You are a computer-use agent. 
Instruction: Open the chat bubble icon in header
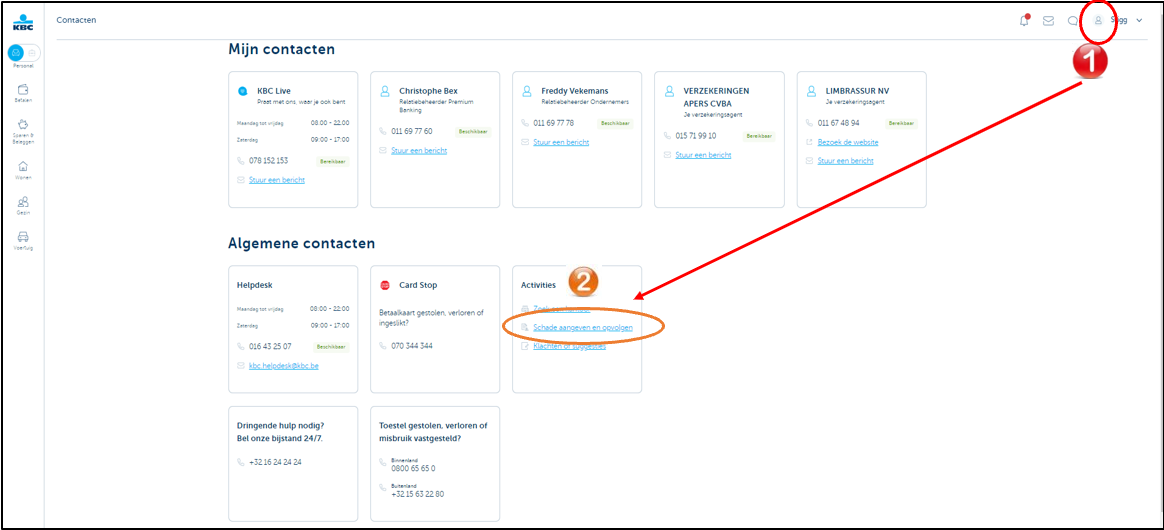1072,21
